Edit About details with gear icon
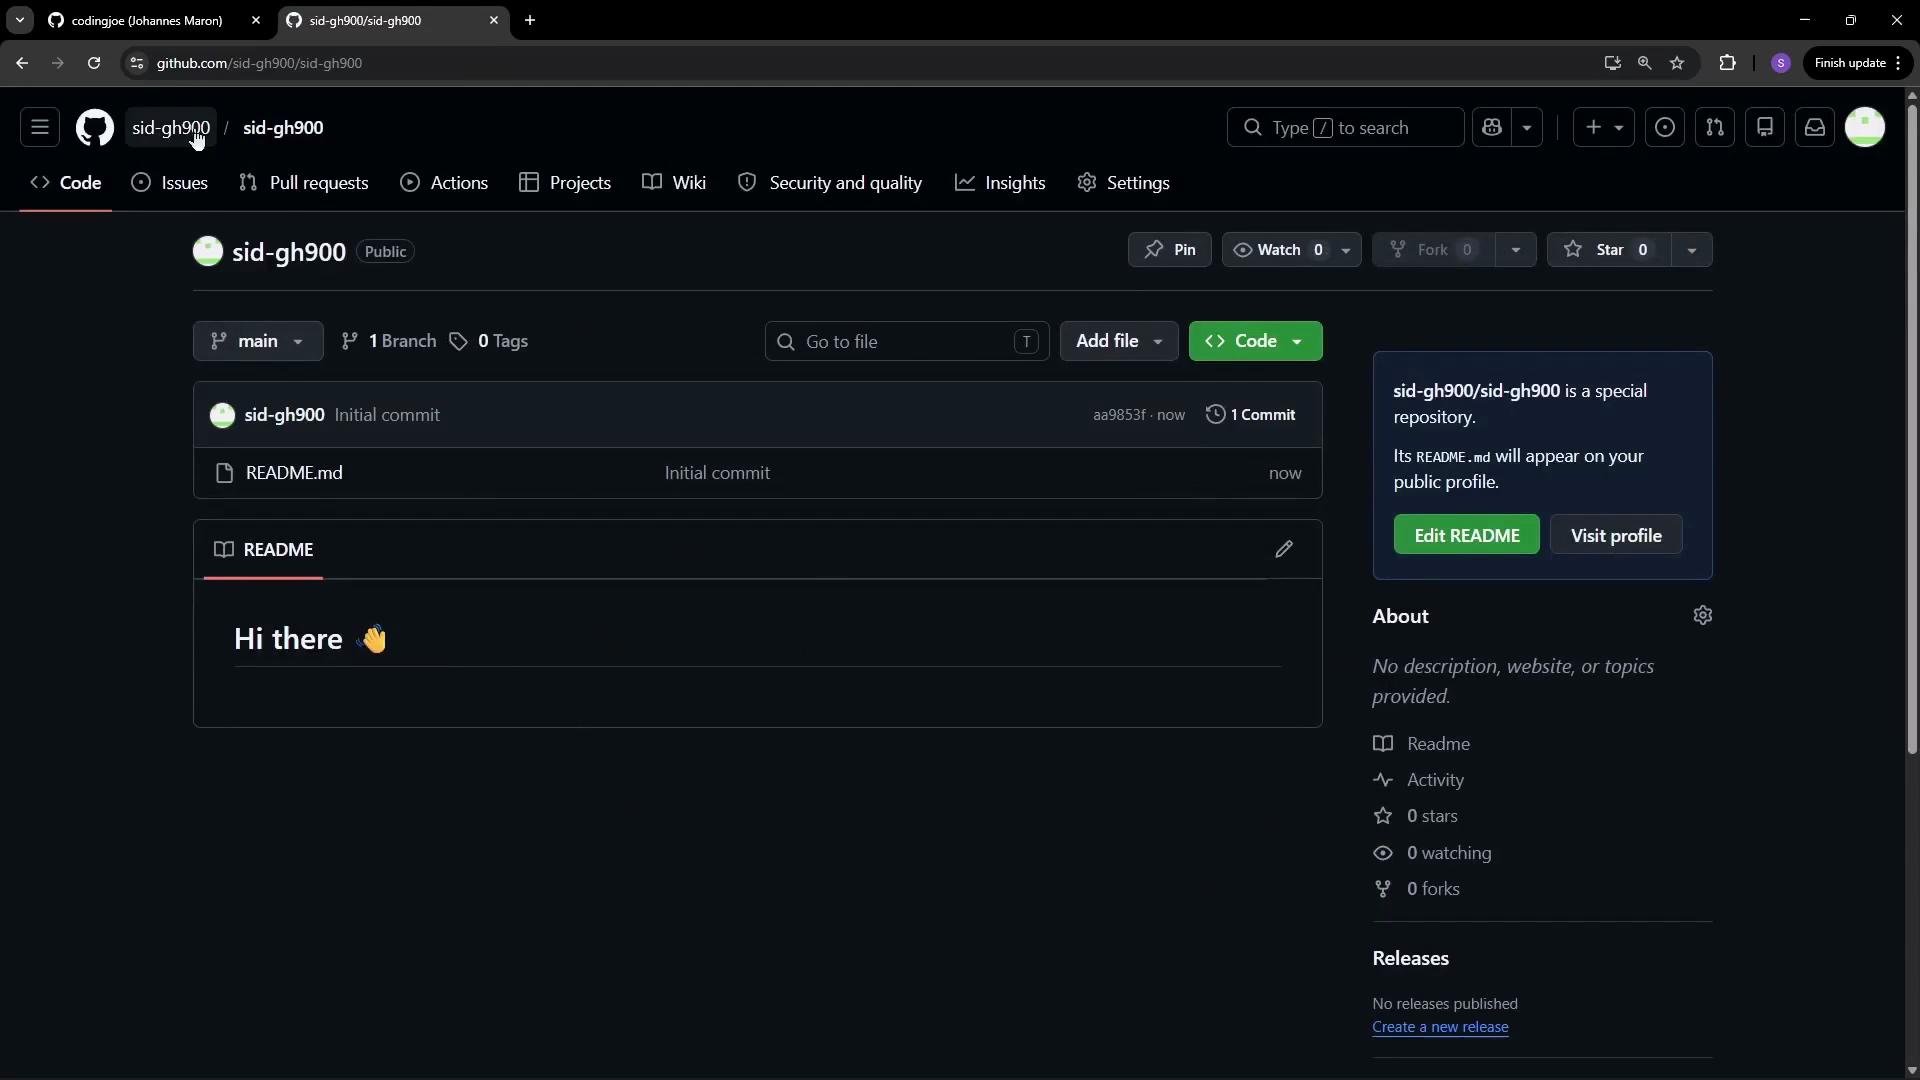This screenshot has width=1920, height=1080. [1702, 616]
